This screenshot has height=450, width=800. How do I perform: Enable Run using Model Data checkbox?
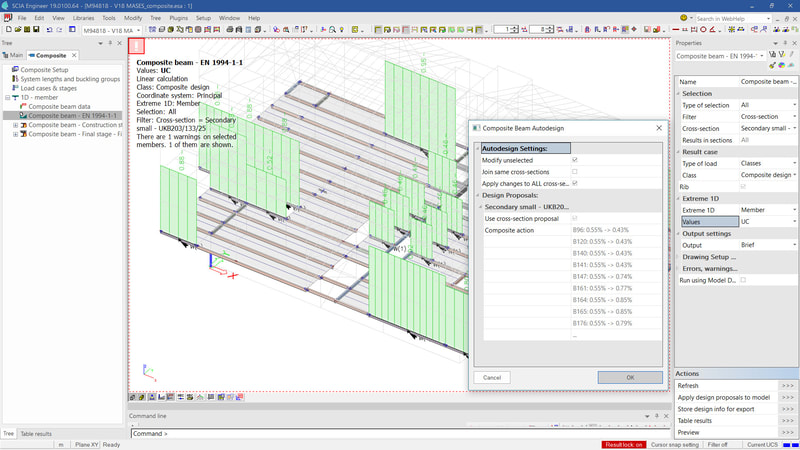[x=743, y=280]
